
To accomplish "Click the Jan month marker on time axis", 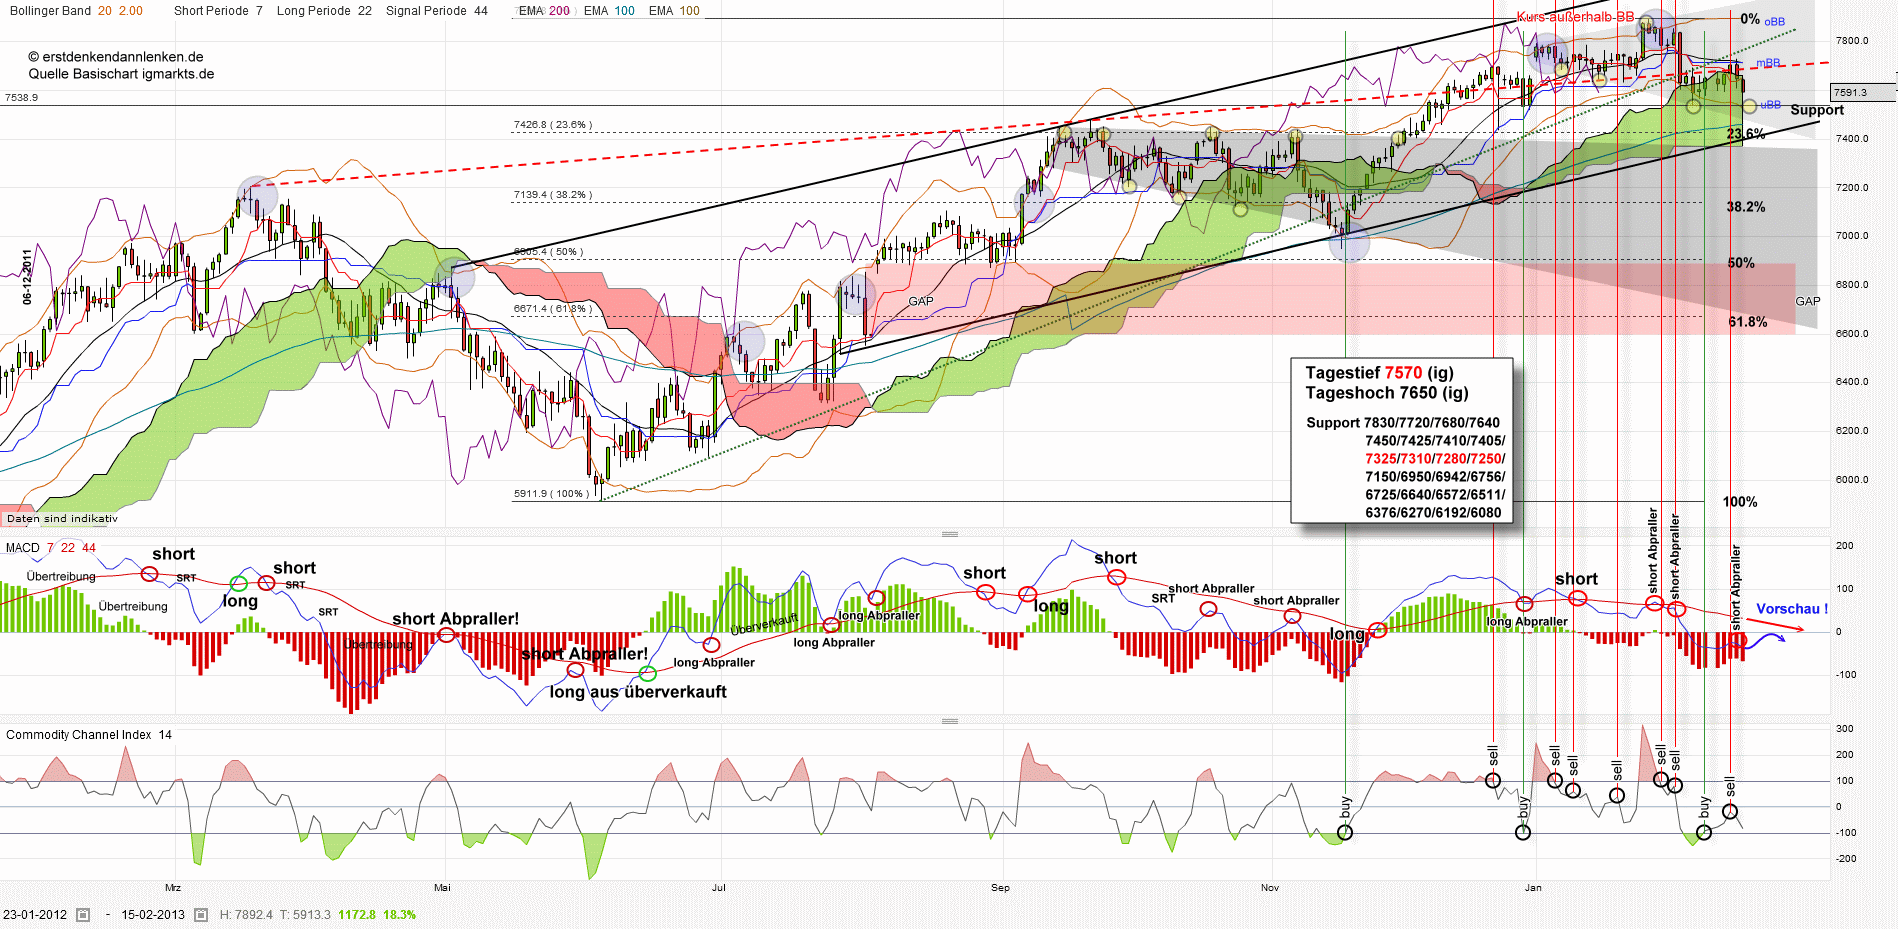I will [1533, 888].
